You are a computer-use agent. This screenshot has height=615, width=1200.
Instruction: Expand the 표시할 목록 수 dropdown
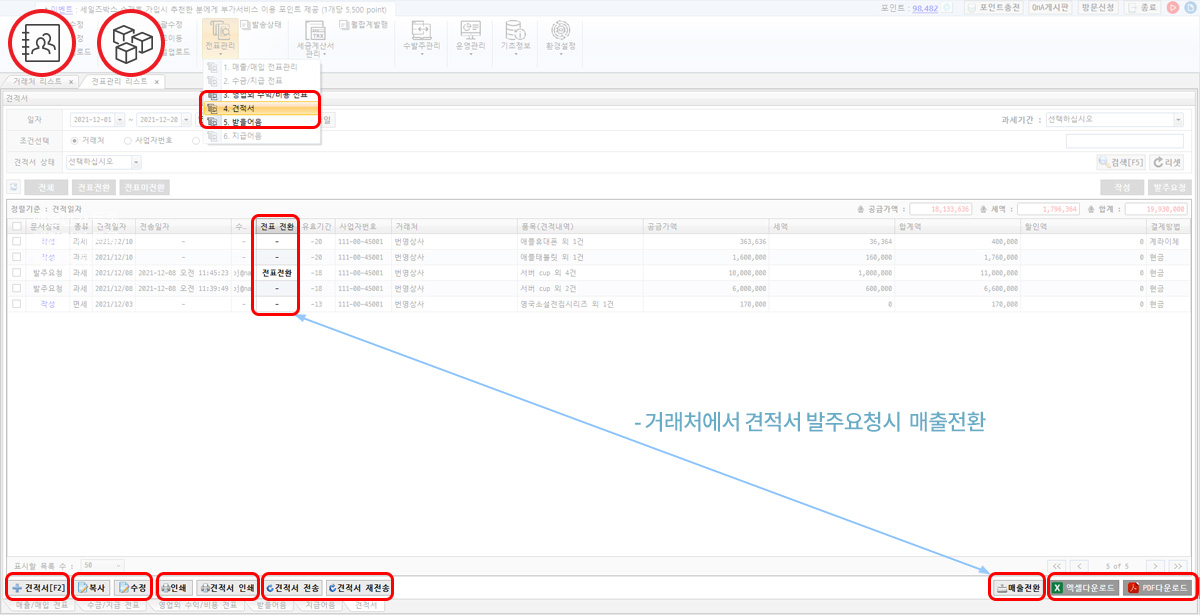103,565
